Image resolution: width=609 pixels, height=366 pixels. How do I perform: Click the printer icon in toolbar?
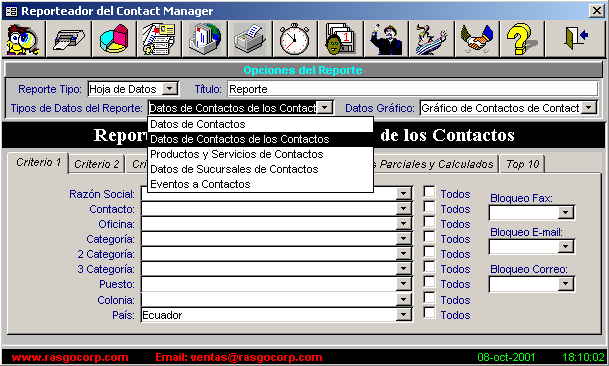[x=69, y=39]
